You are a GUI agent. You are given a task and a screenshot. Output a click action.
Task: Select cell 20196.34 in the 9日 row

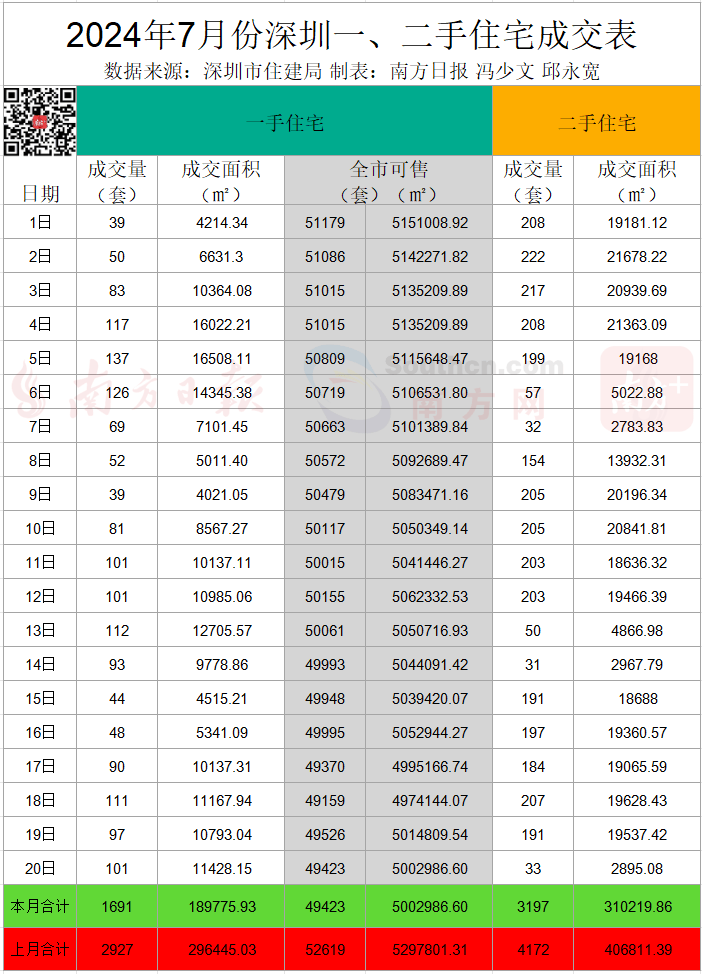click(637, 494)
